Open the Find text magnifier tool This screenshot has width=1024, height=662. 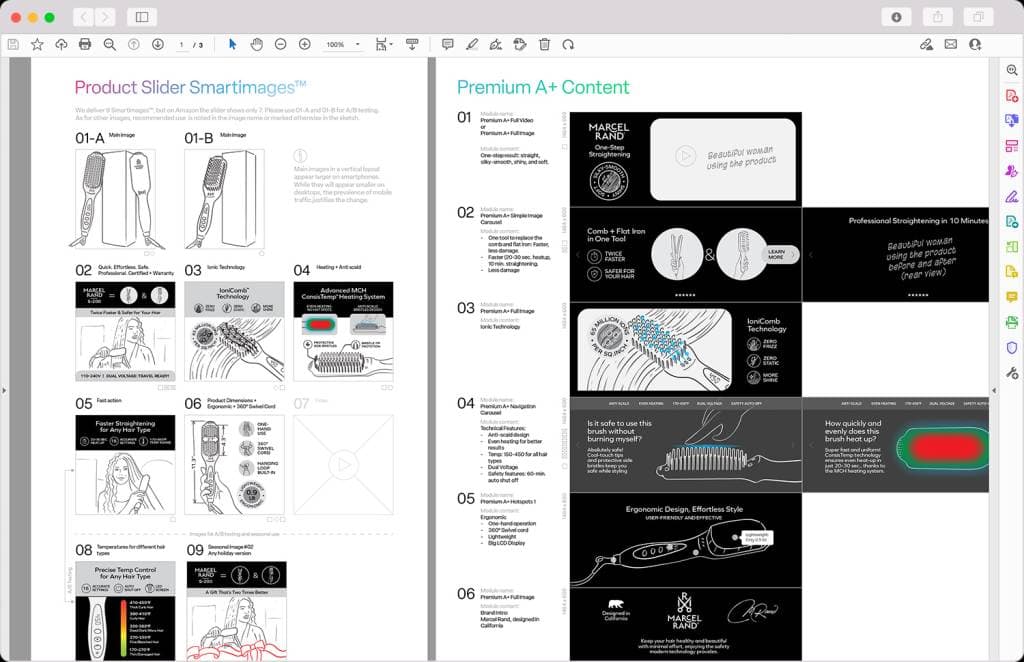point(110,44)
